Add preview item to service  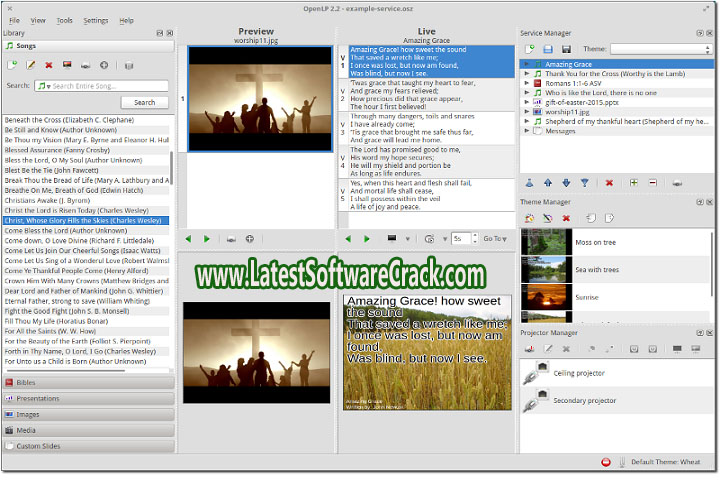pos(250,239)
